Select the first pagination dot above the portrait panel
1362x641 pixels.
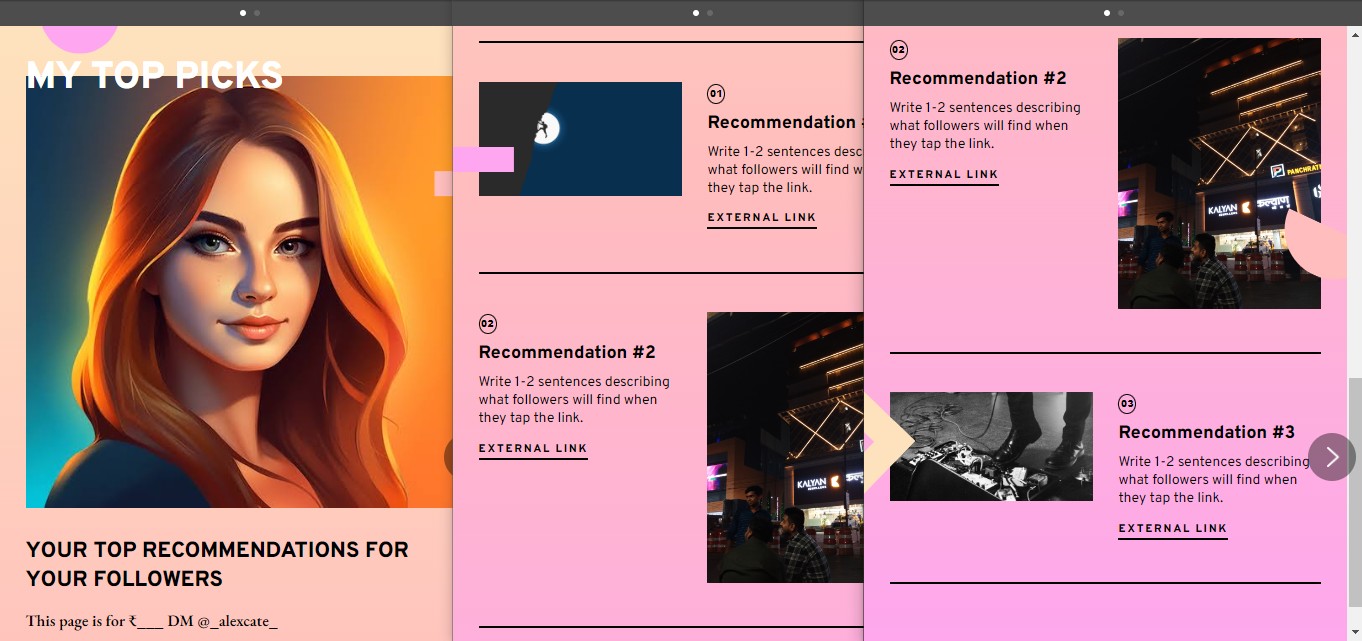(243, 13)
